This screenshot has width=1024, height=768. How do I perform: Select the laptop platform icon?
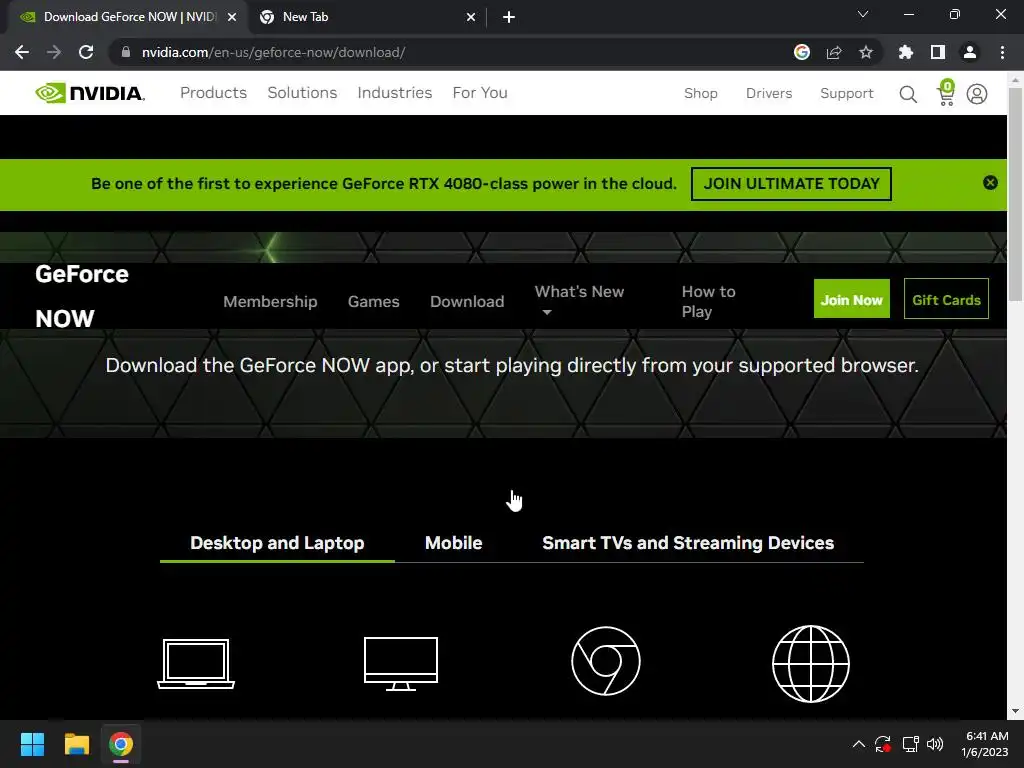(196, 664)
